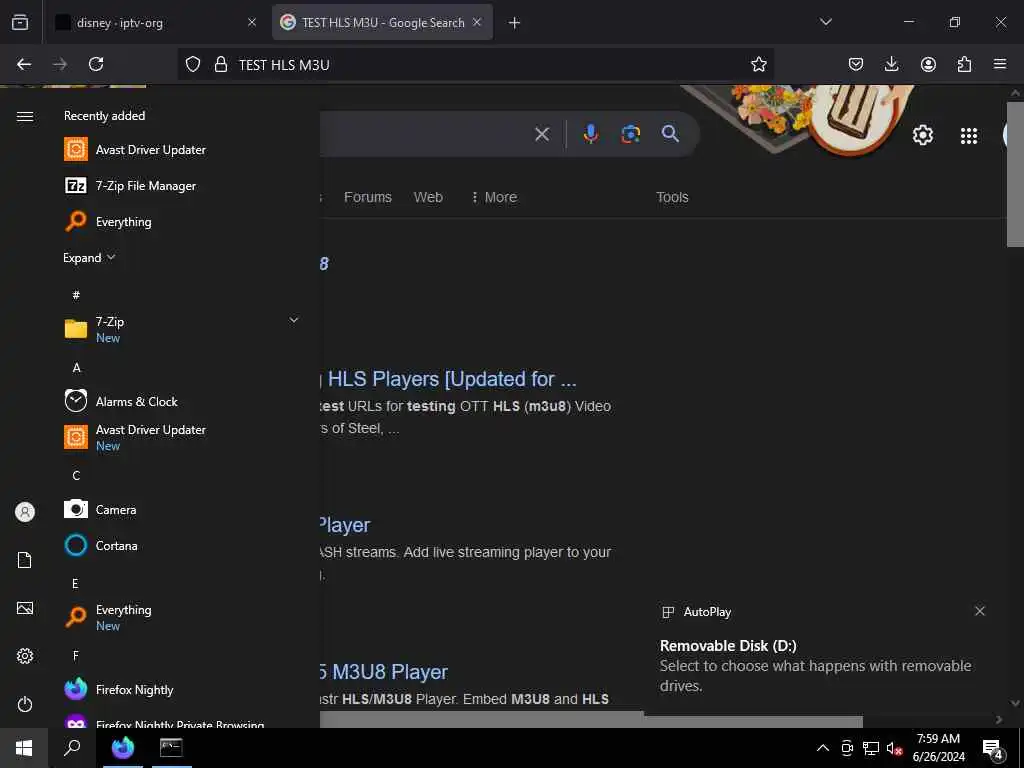Expand the Recently added list
The height and width of the screenshot is (768, 1024).
[x=89, y=258]
